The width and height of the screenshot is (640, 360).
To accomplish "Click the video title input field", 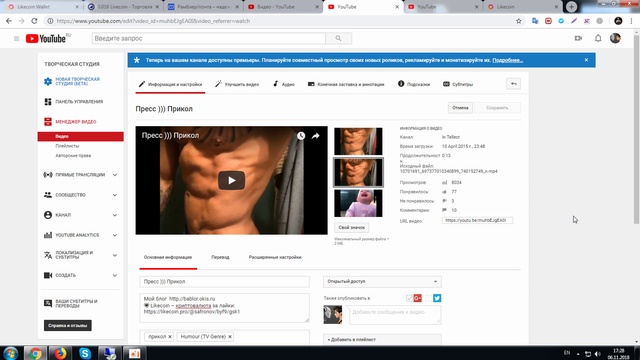I will coord(224,282).
